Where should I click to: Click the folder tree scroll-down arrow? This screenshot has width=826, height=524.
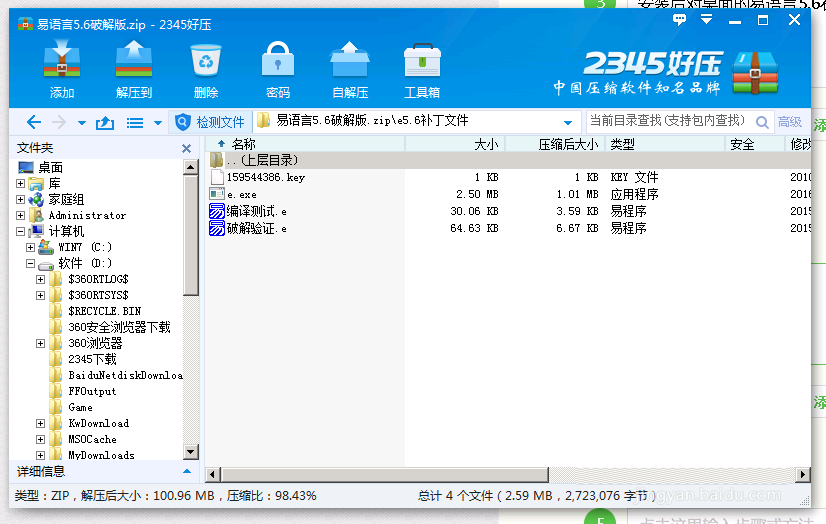(x=191, y=451)
